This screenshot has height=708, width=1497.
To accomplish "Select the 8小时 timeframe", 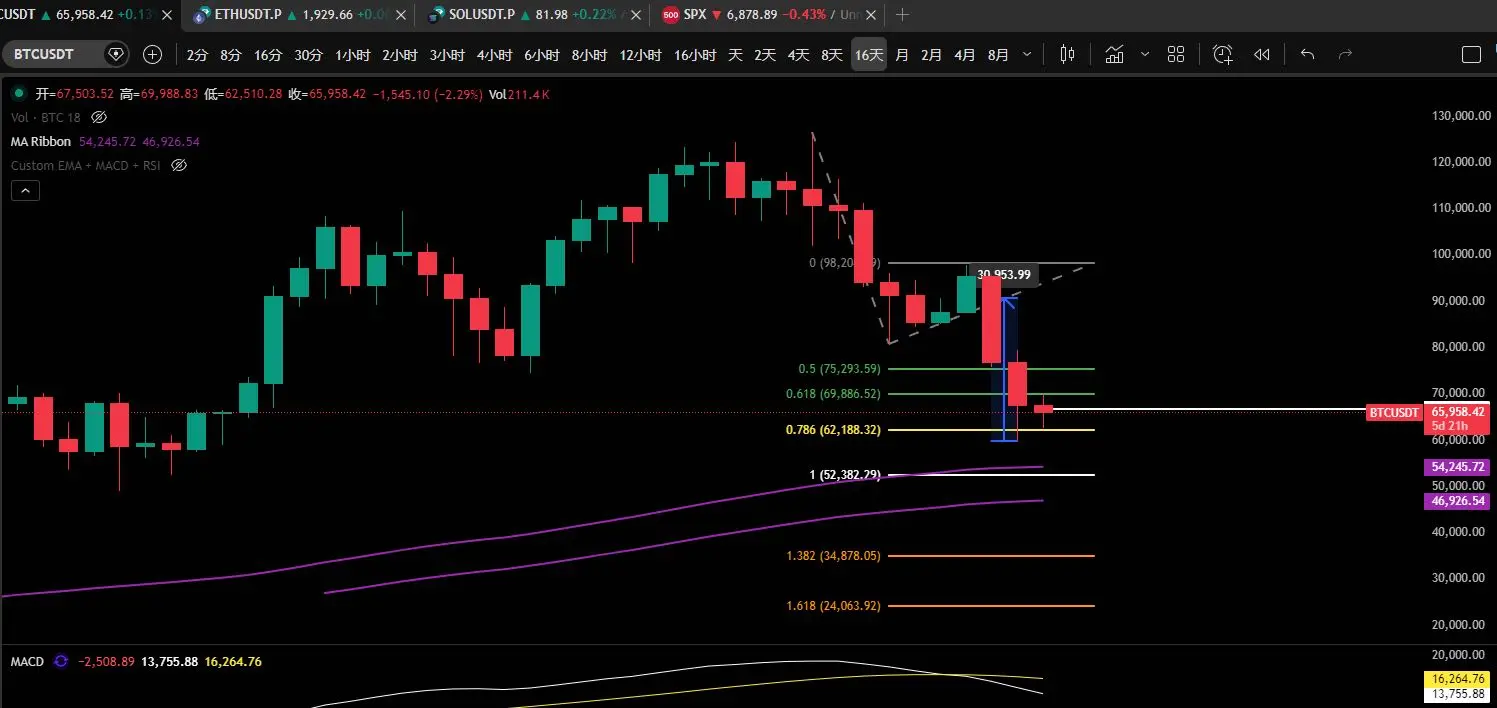I will pyautogui.click(x=589, y=55).
